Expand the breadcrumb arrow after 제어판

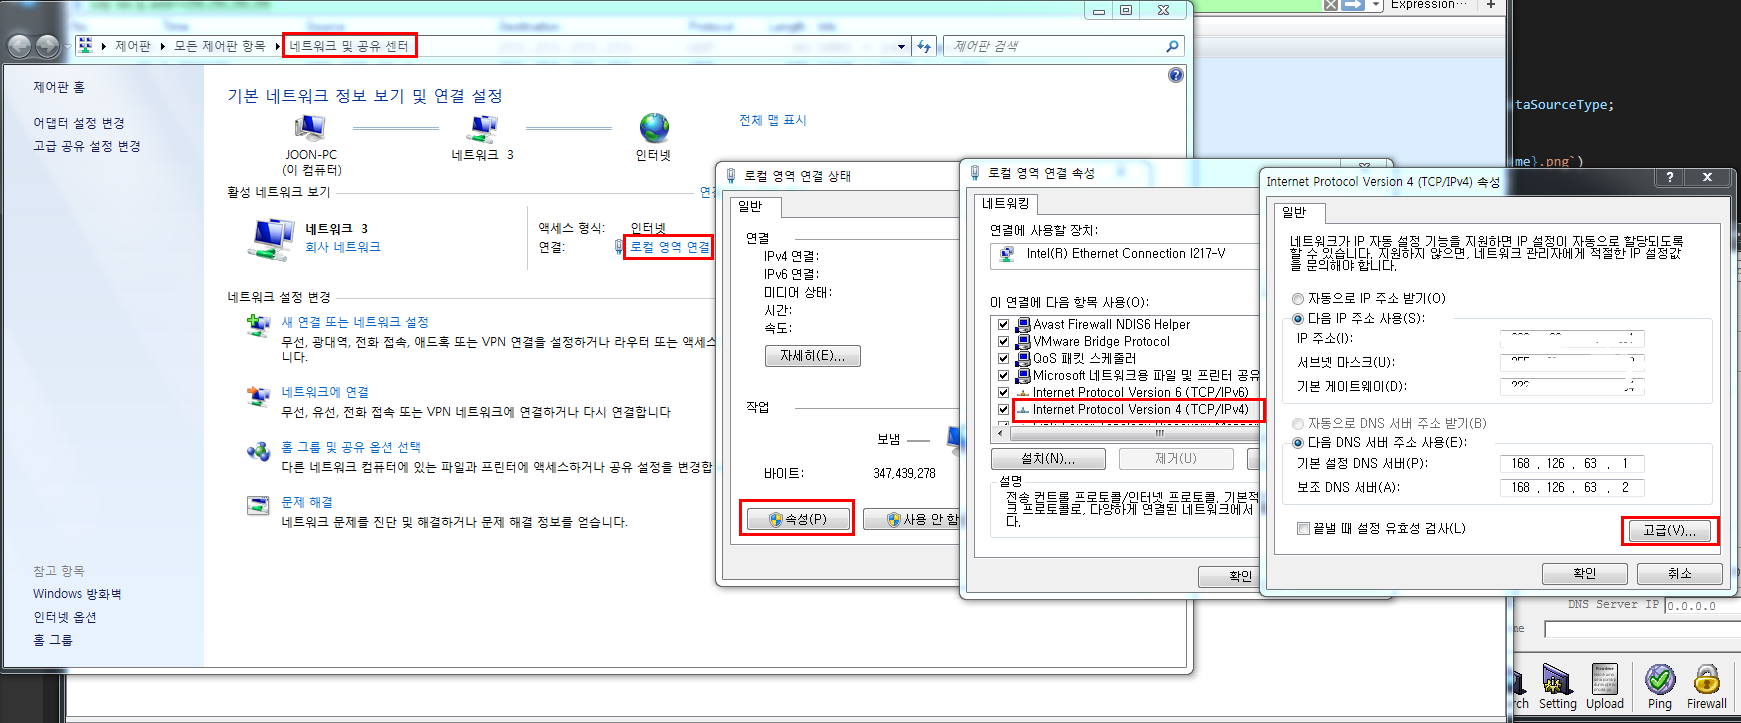click(162, 46)
